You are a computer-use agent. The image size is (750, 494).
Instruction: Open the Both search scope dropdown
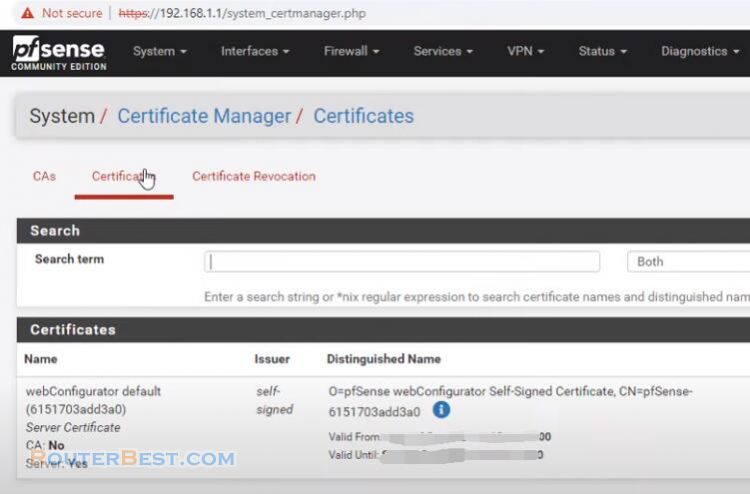click(688, 262)
